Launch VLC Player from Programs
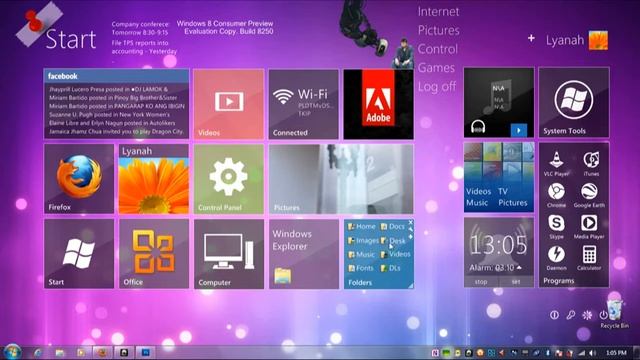The image size is (640, 360). (x=556, y=163)
